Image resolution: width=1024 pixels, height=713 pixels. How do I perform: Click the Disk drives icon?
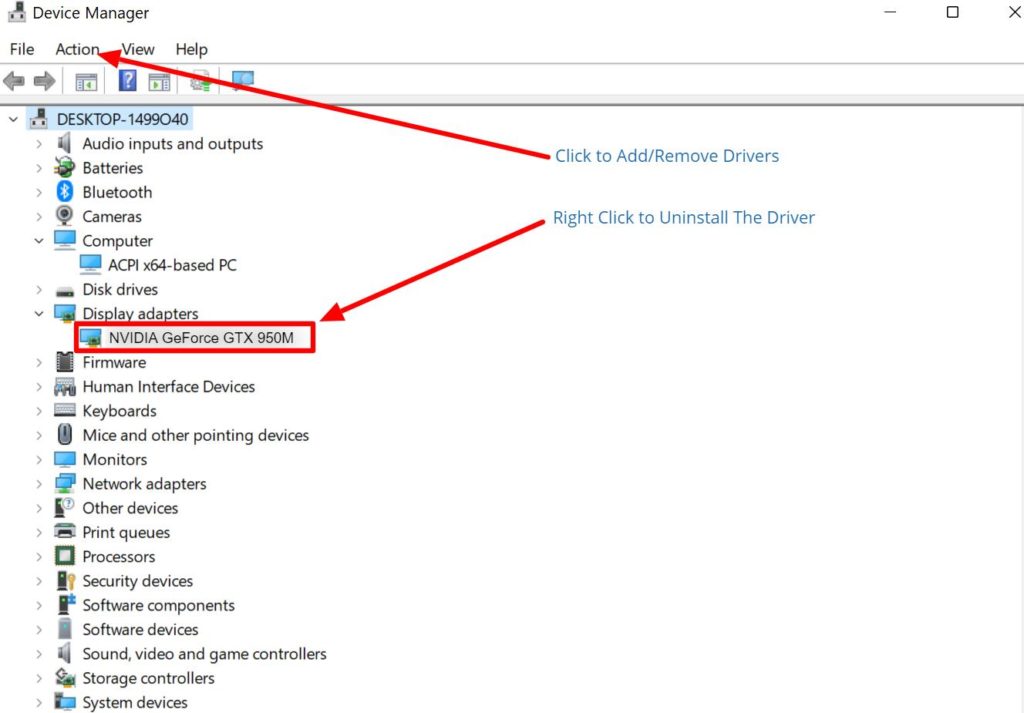(65, 291)
